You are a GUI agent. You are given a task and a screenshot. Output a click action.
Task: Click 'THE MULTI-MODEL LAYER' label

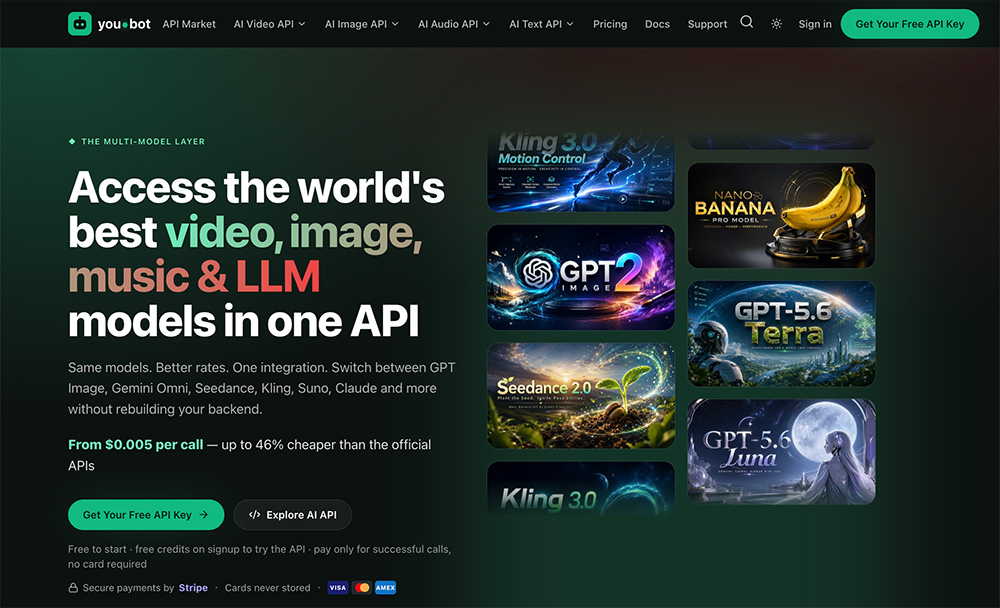point(143,142)
